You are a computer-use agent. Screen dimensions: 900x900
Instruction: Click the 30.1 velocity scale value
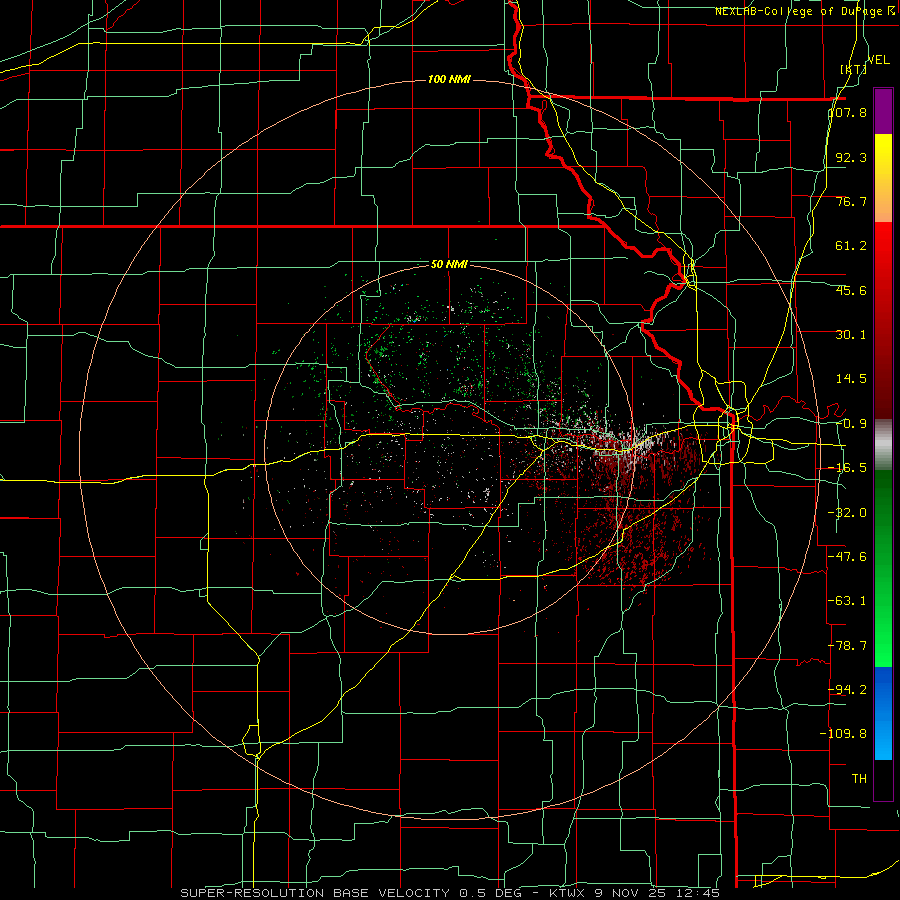(x=851, y=335)
